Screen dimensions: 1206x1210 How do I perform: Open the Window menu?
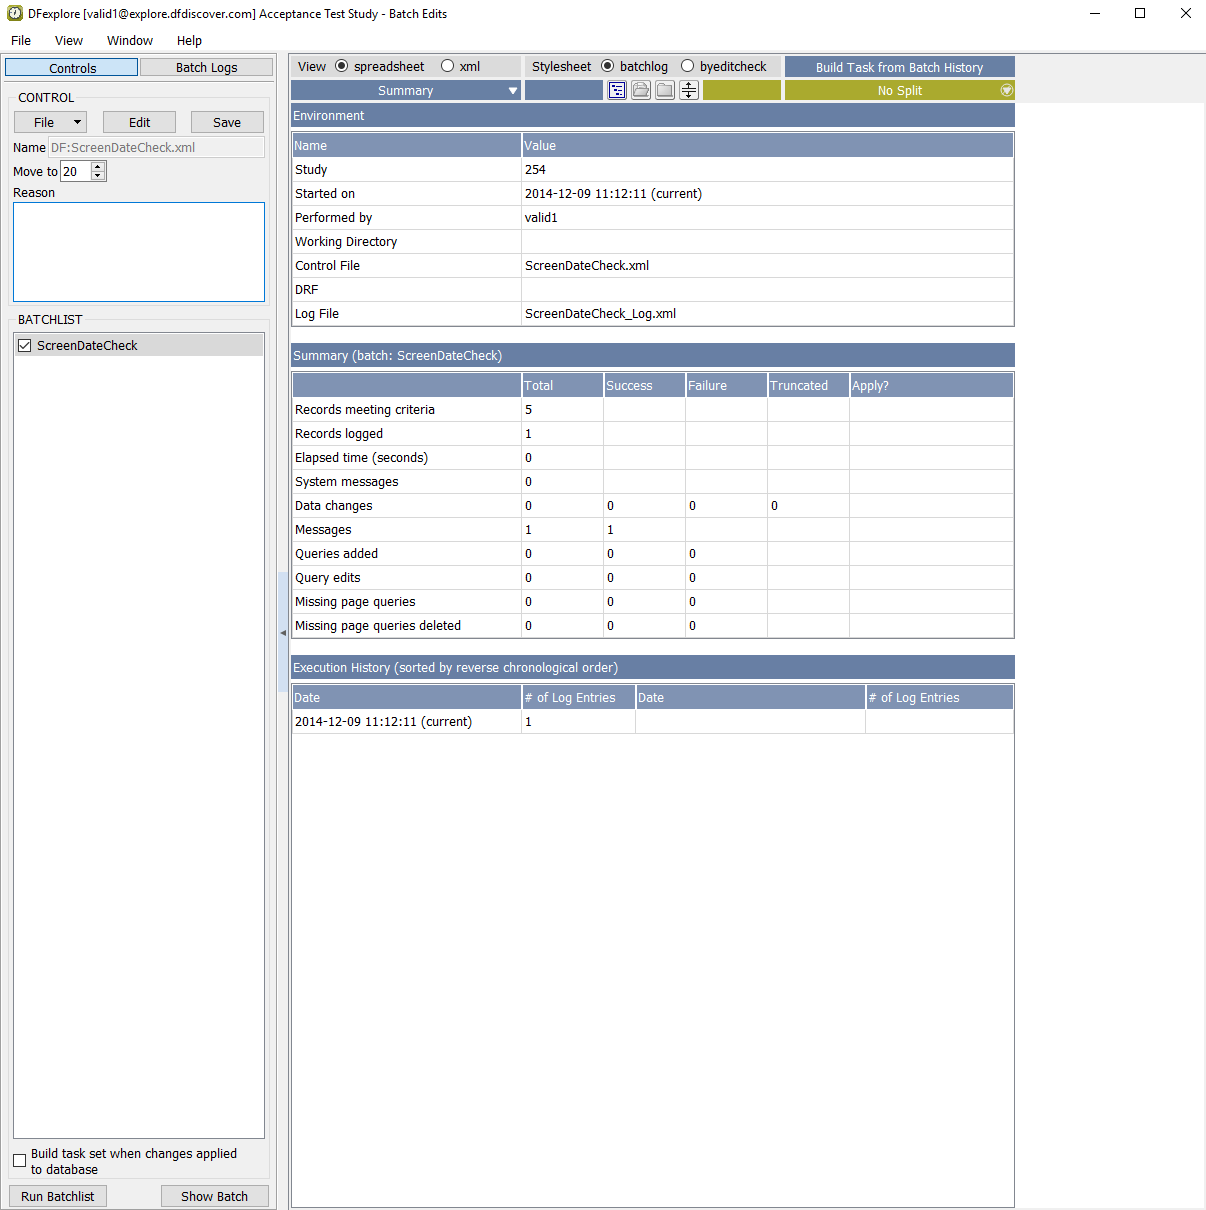click(130, 40)
